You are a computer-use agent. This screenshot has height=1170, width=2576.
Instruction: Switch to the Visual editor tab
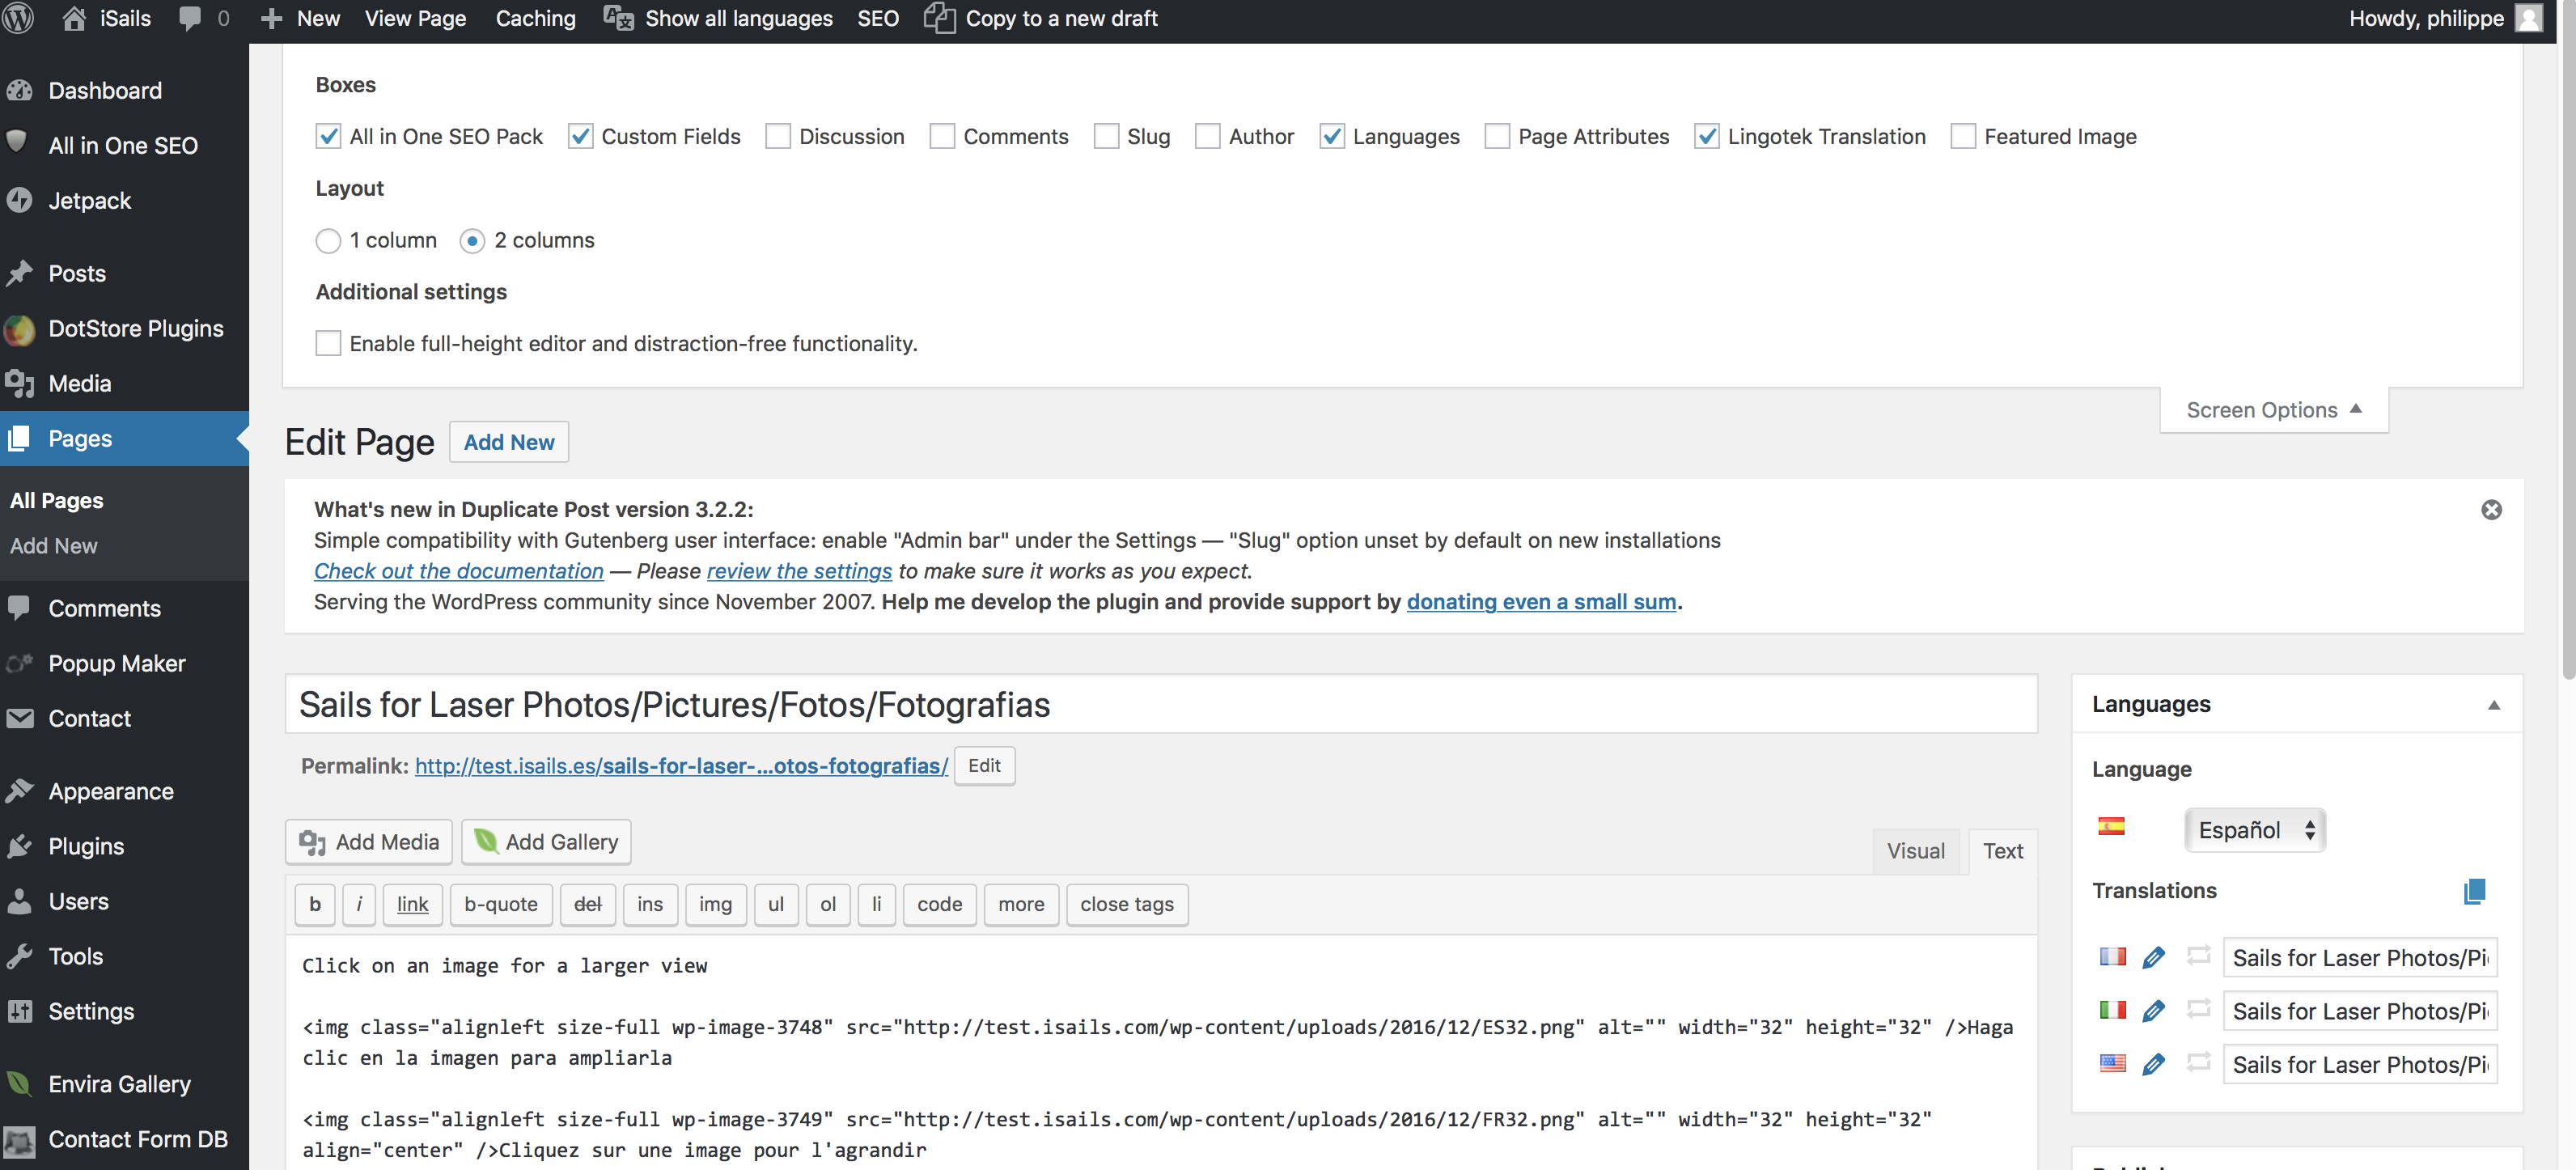1915,850
